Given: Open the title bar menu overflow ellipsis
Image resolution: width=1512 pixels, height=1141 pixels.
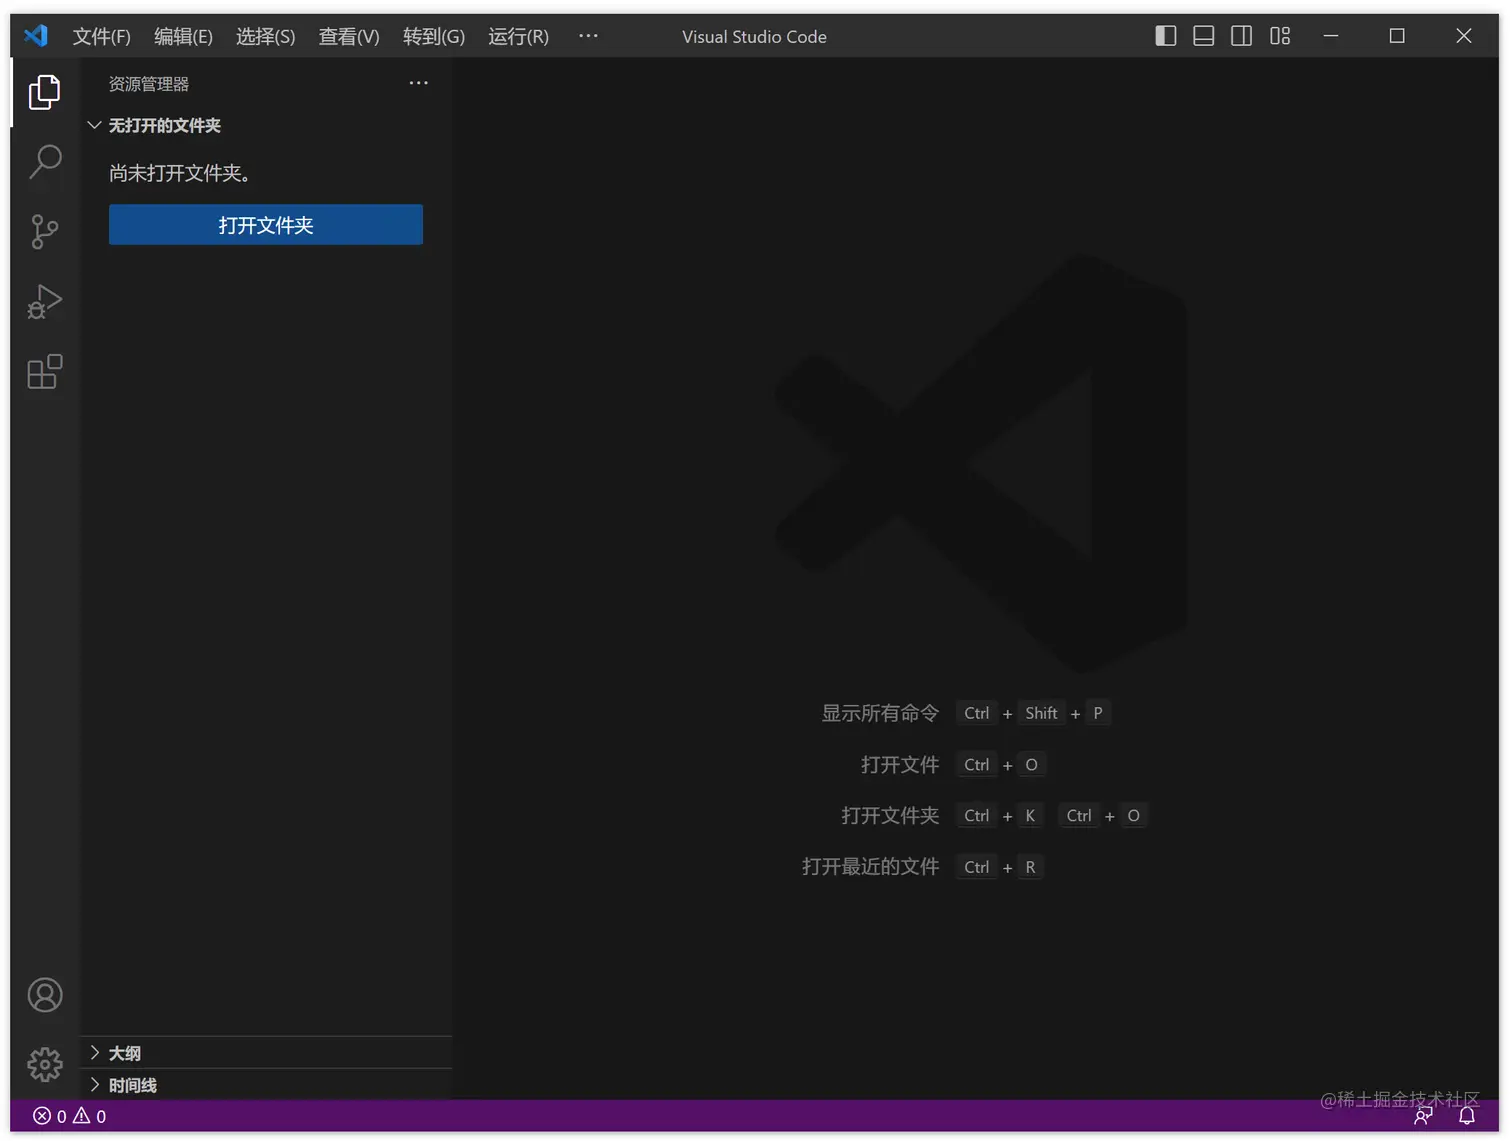Looking at the screenshot, I should 588,36.
